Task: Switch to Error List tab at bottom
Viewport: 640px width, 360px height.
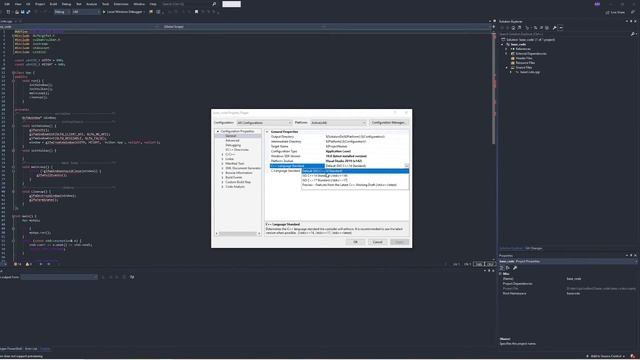Action: point(31,349)
